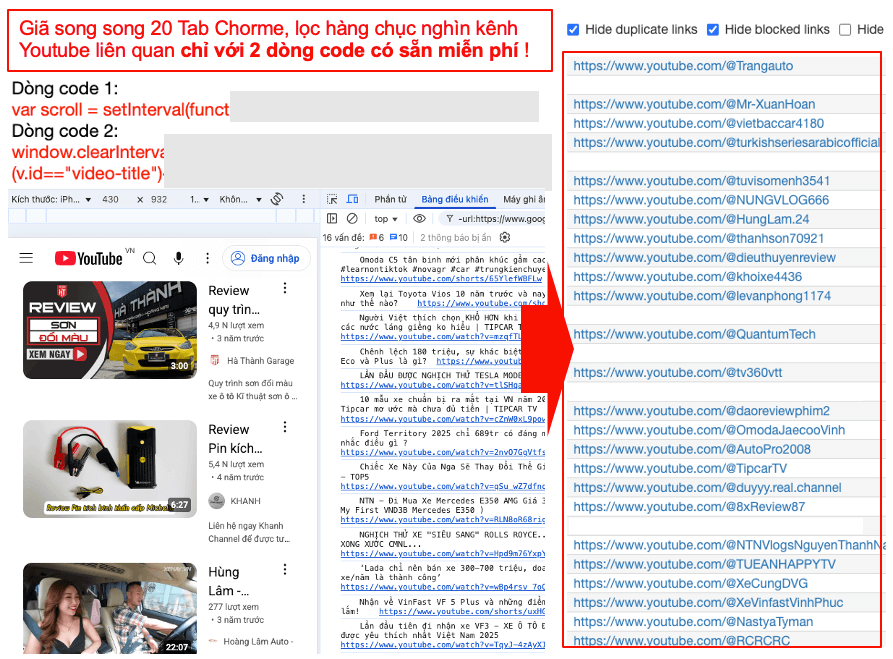Click the YouTube logo
The height and width of the screenshot is (659, 893).
point(89,258)
